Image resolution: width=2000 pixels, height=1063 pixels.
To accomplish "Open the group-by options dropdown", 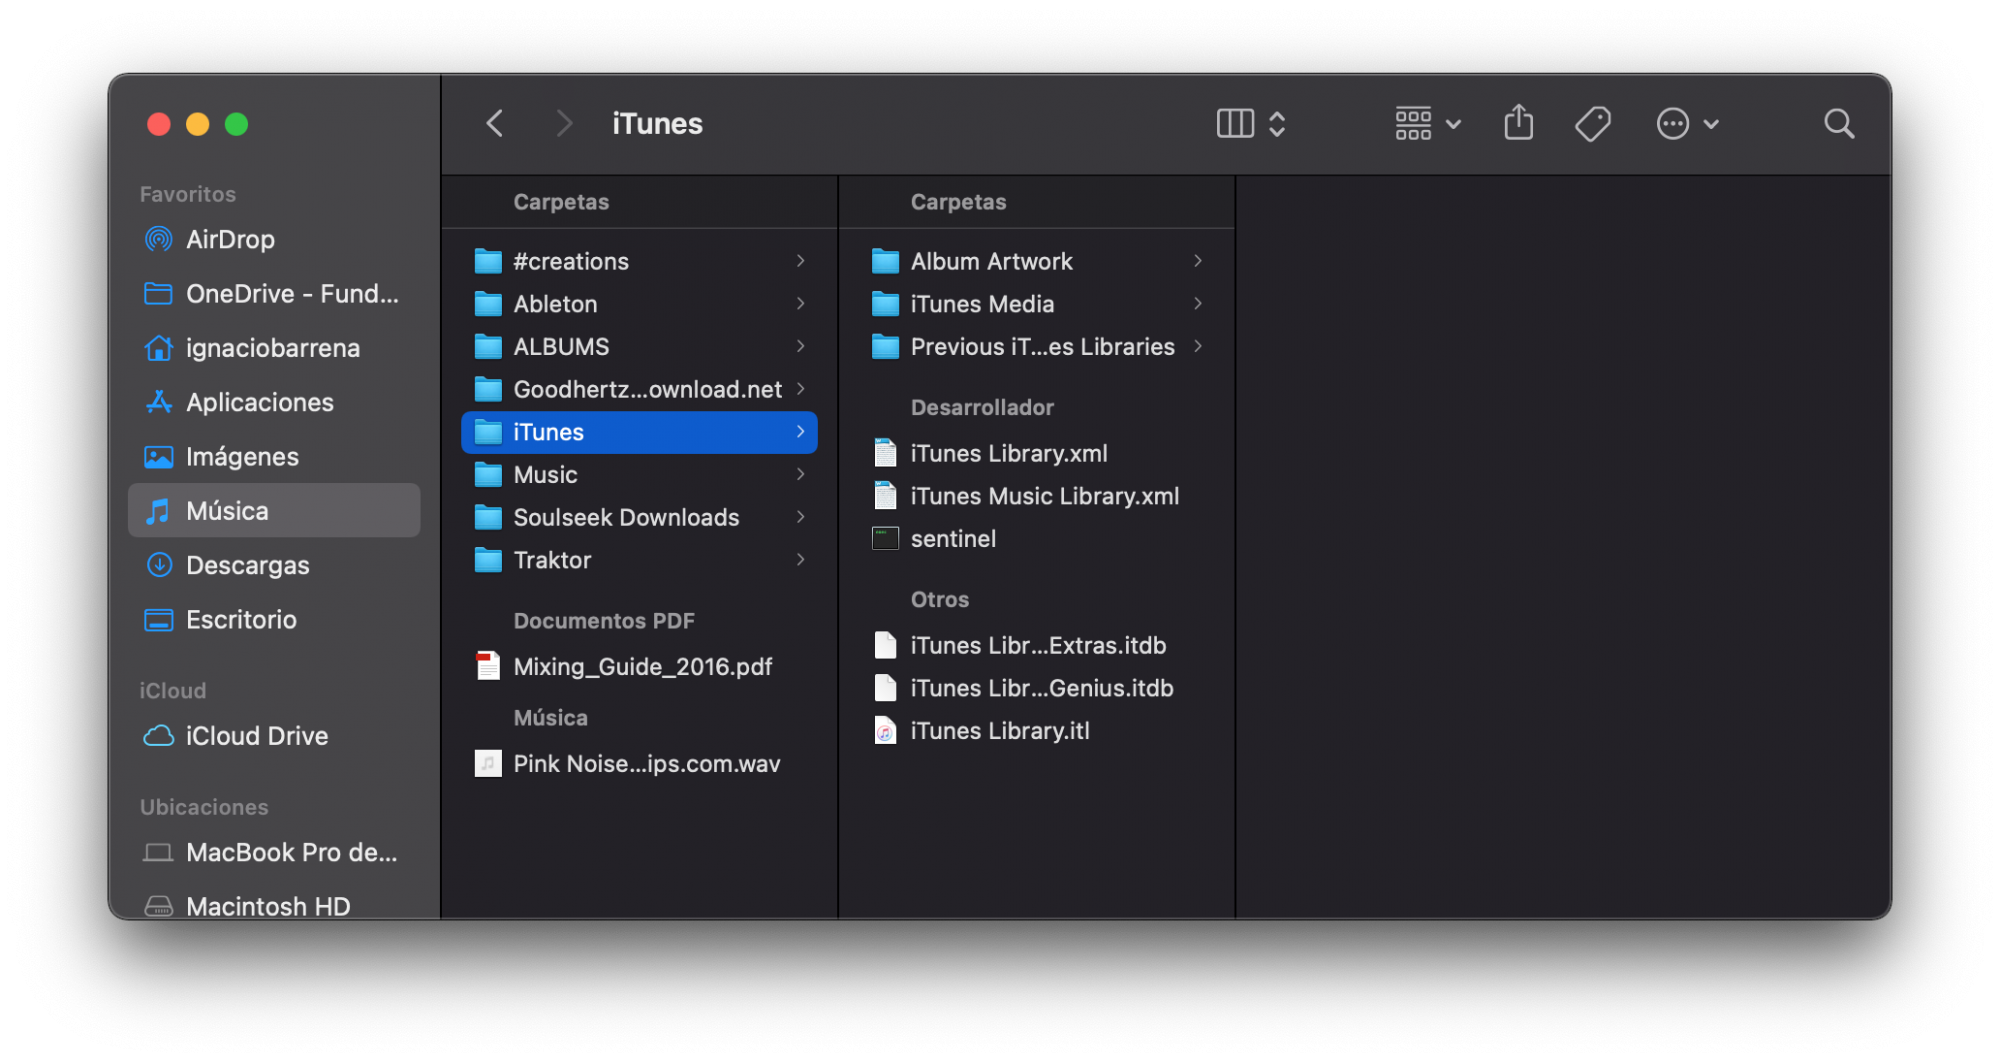I will pyautogui.click(x=1428, y=124).
